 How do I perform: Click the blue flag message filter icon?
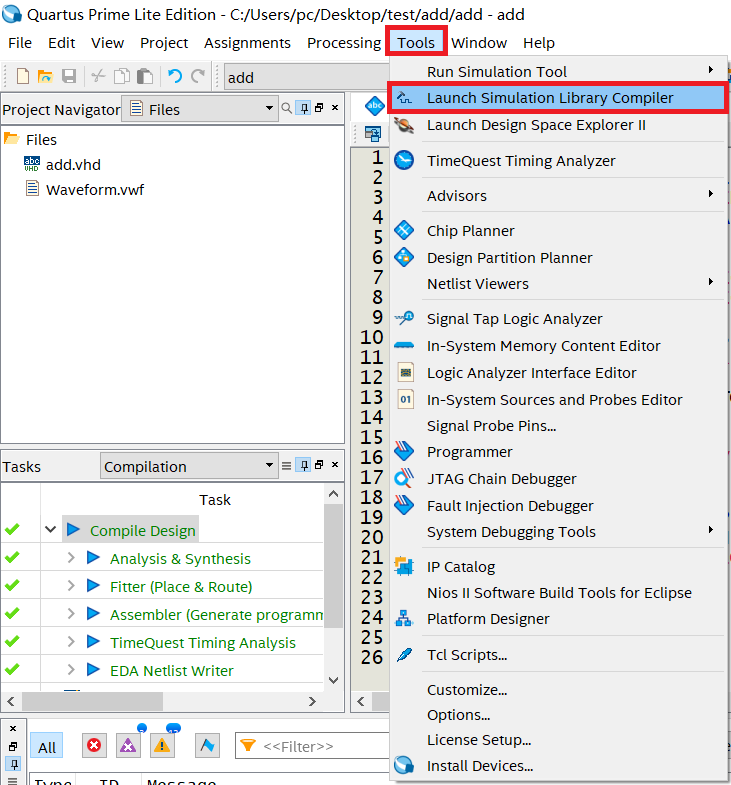pos(207,746)
